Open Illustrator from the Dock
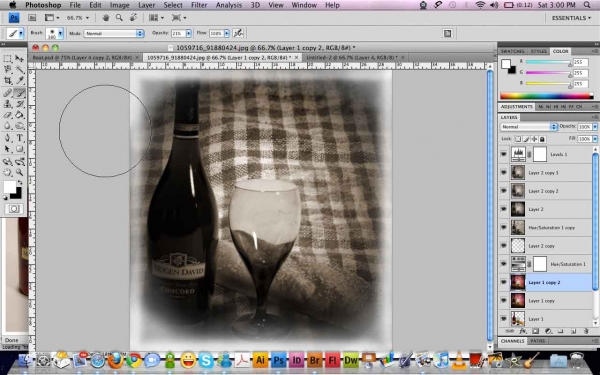600x375 pixels. coord(260,360)
